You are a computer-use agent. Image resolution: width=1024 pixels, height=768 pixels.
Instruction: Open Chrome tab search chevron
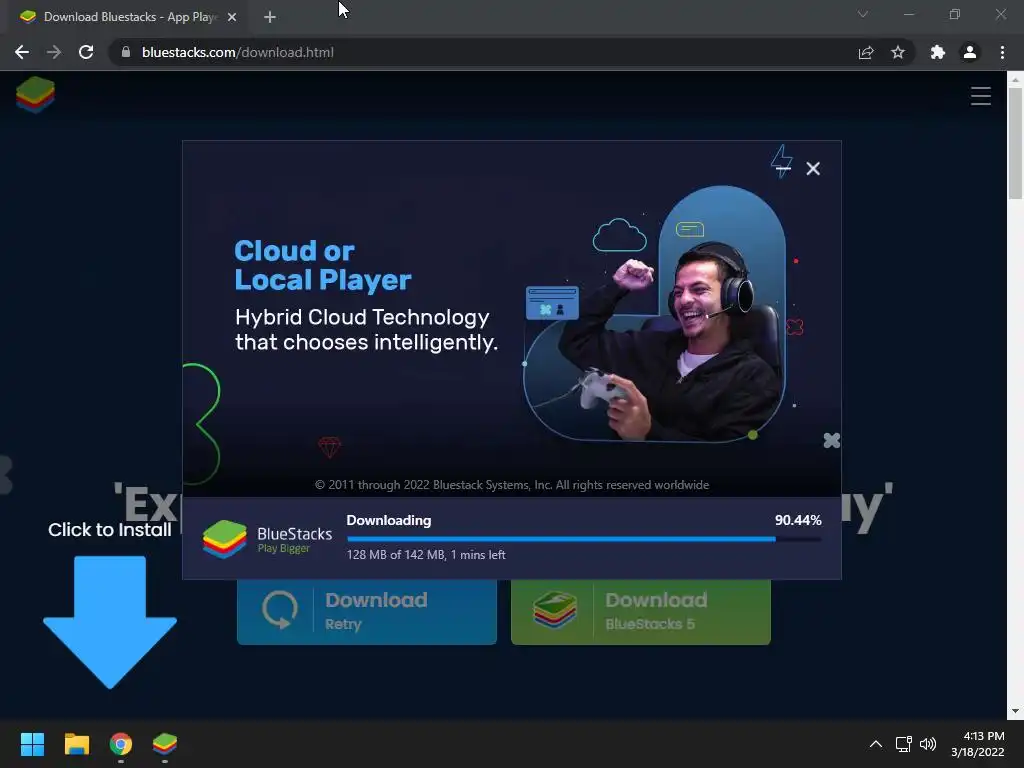tap(863, 14)
